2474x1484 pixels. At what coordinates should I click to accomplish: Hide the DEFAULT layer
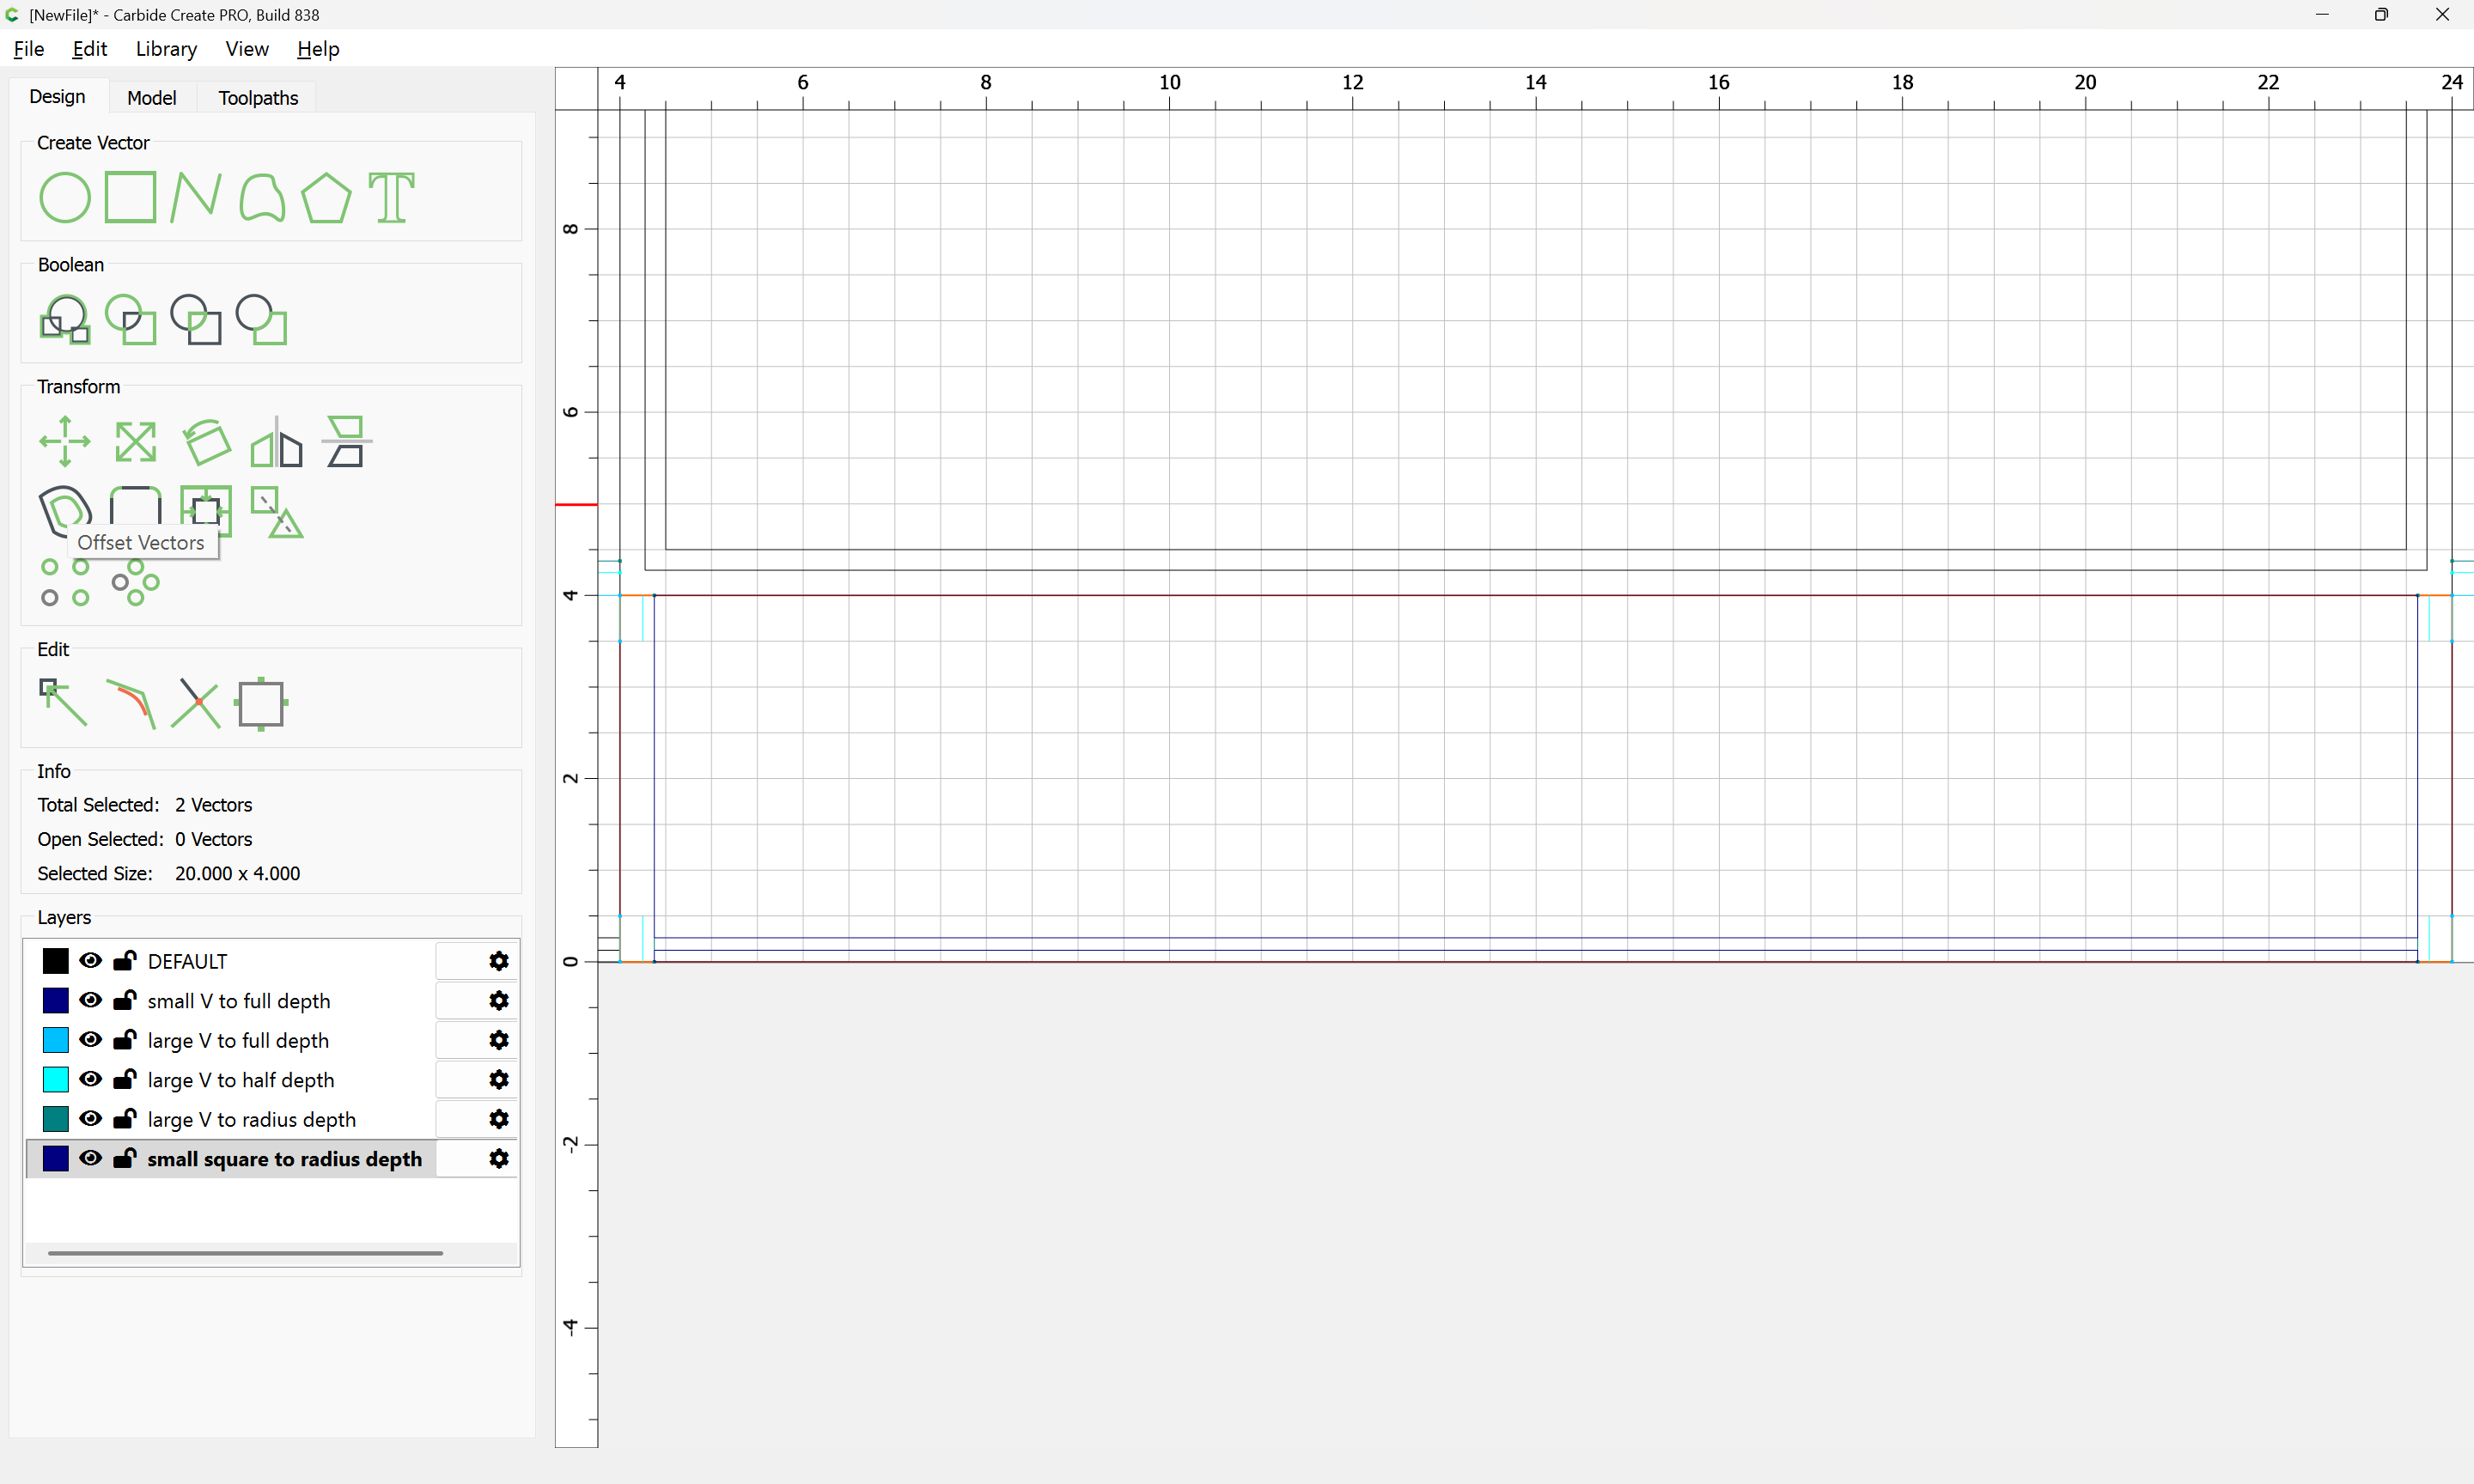90,961
